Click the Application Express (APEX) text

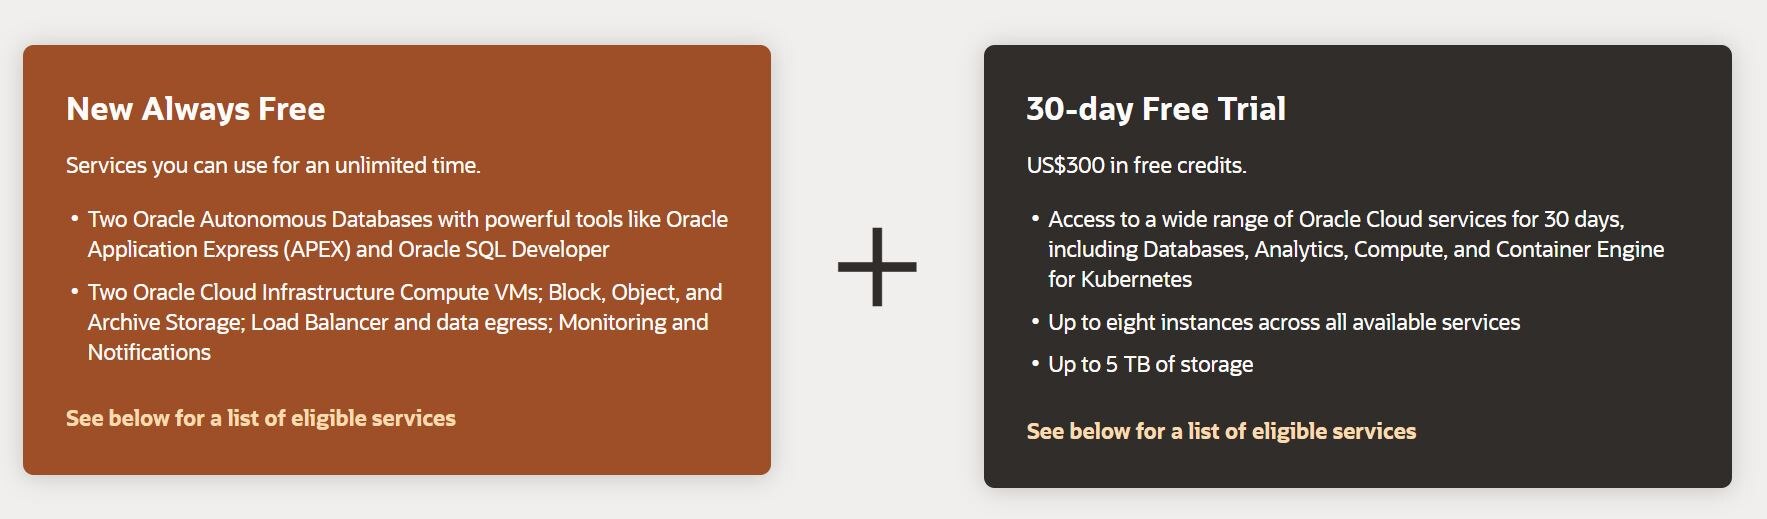coord(219,249)
